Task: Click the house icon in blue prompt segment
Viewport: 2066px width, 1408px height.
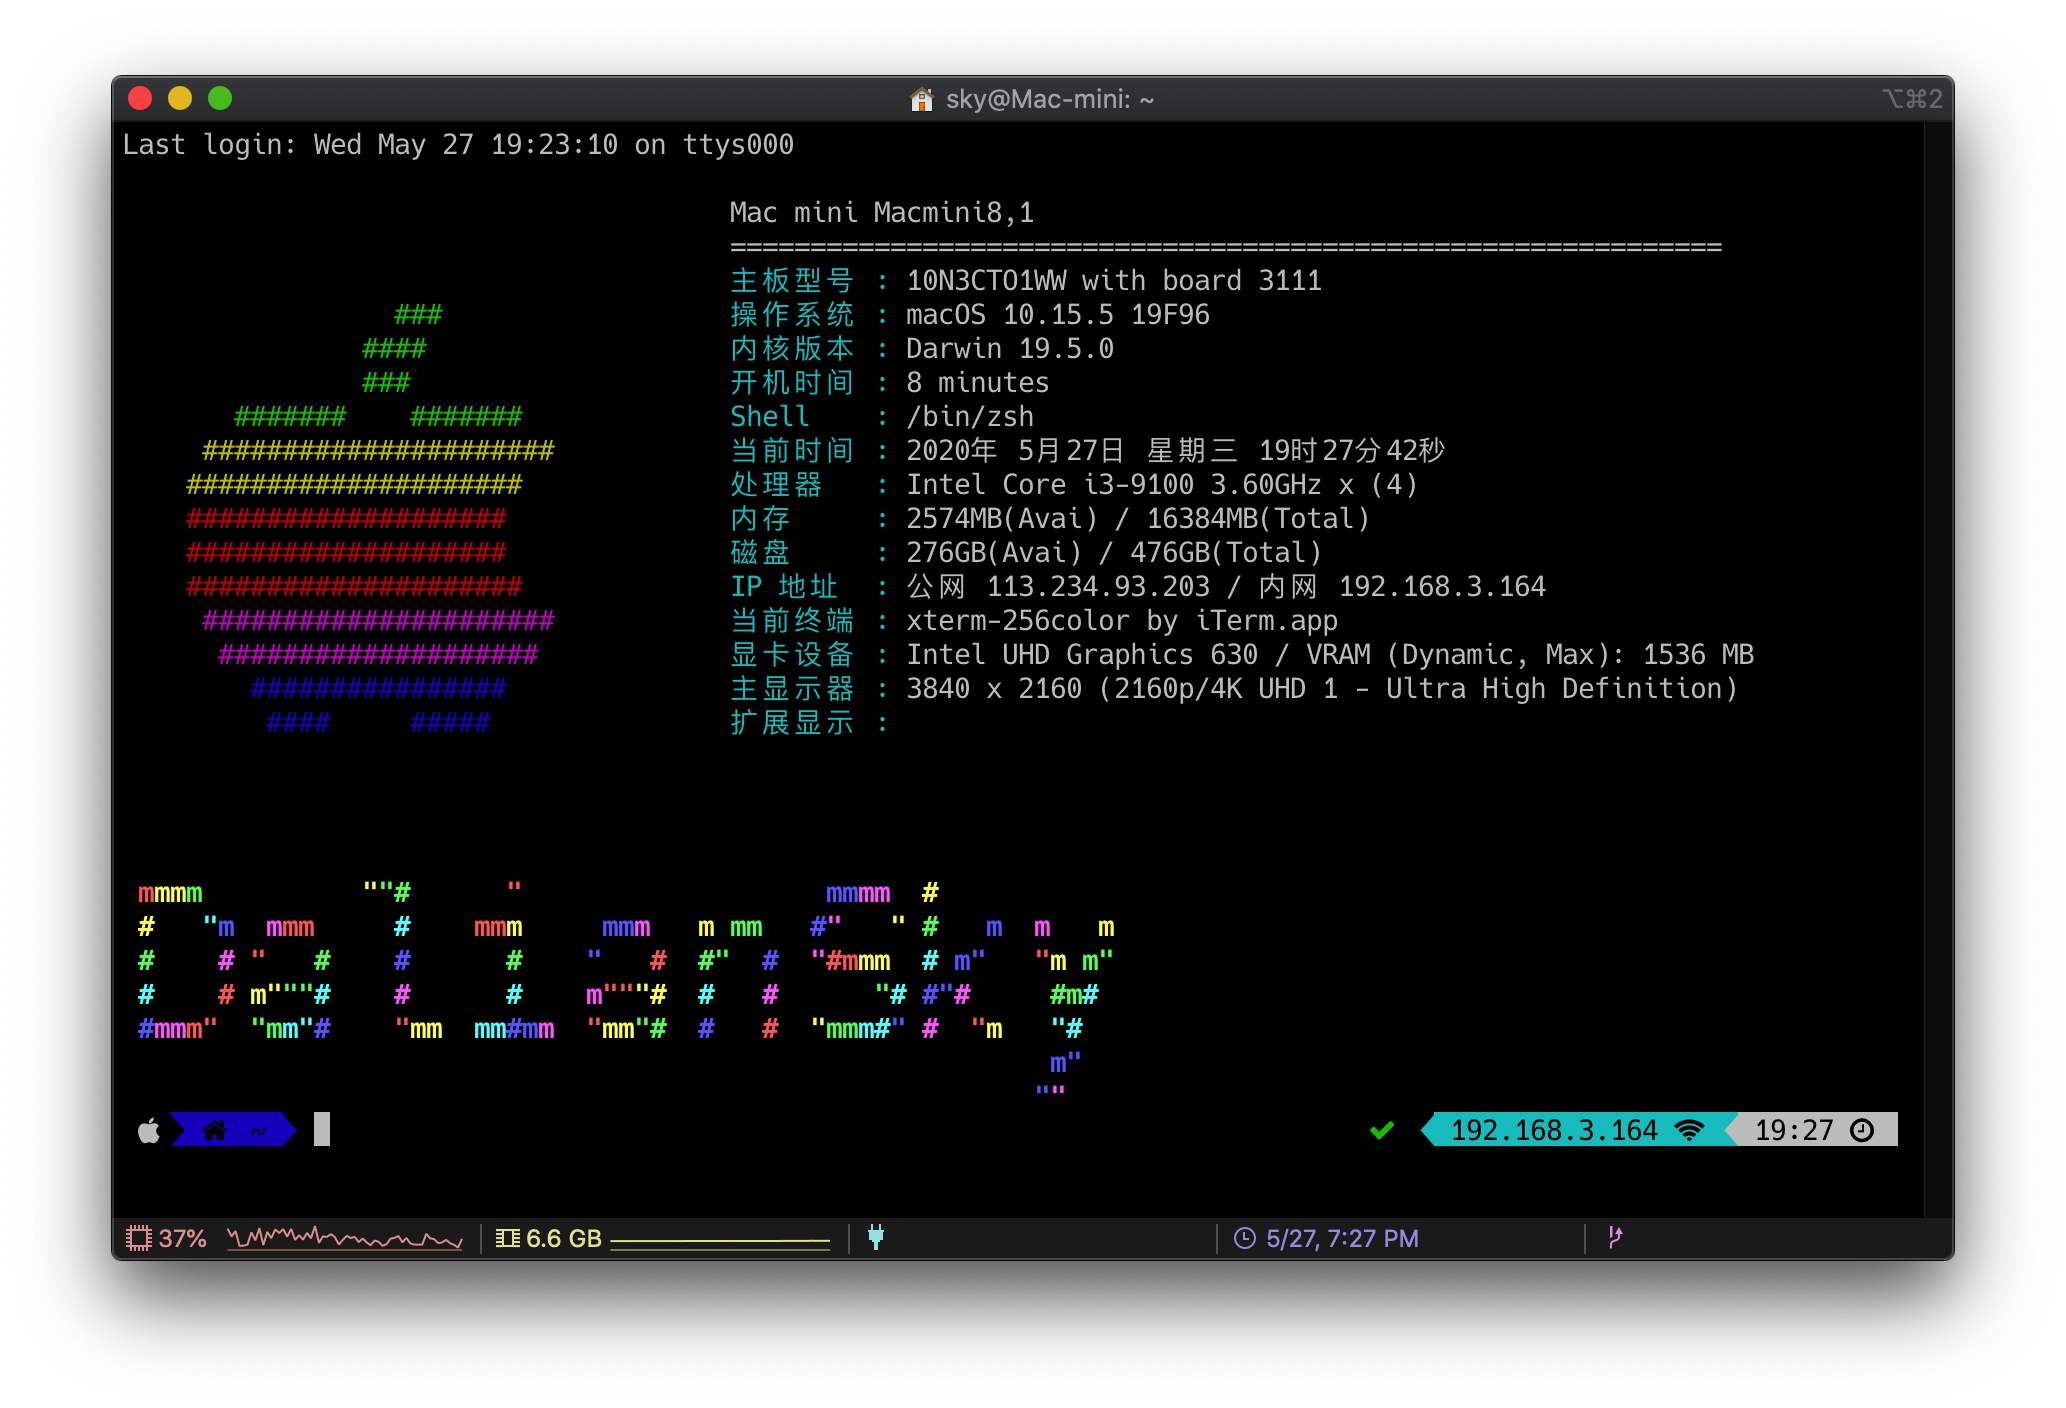Action: pyautogui.click(x=214, y=1130)
